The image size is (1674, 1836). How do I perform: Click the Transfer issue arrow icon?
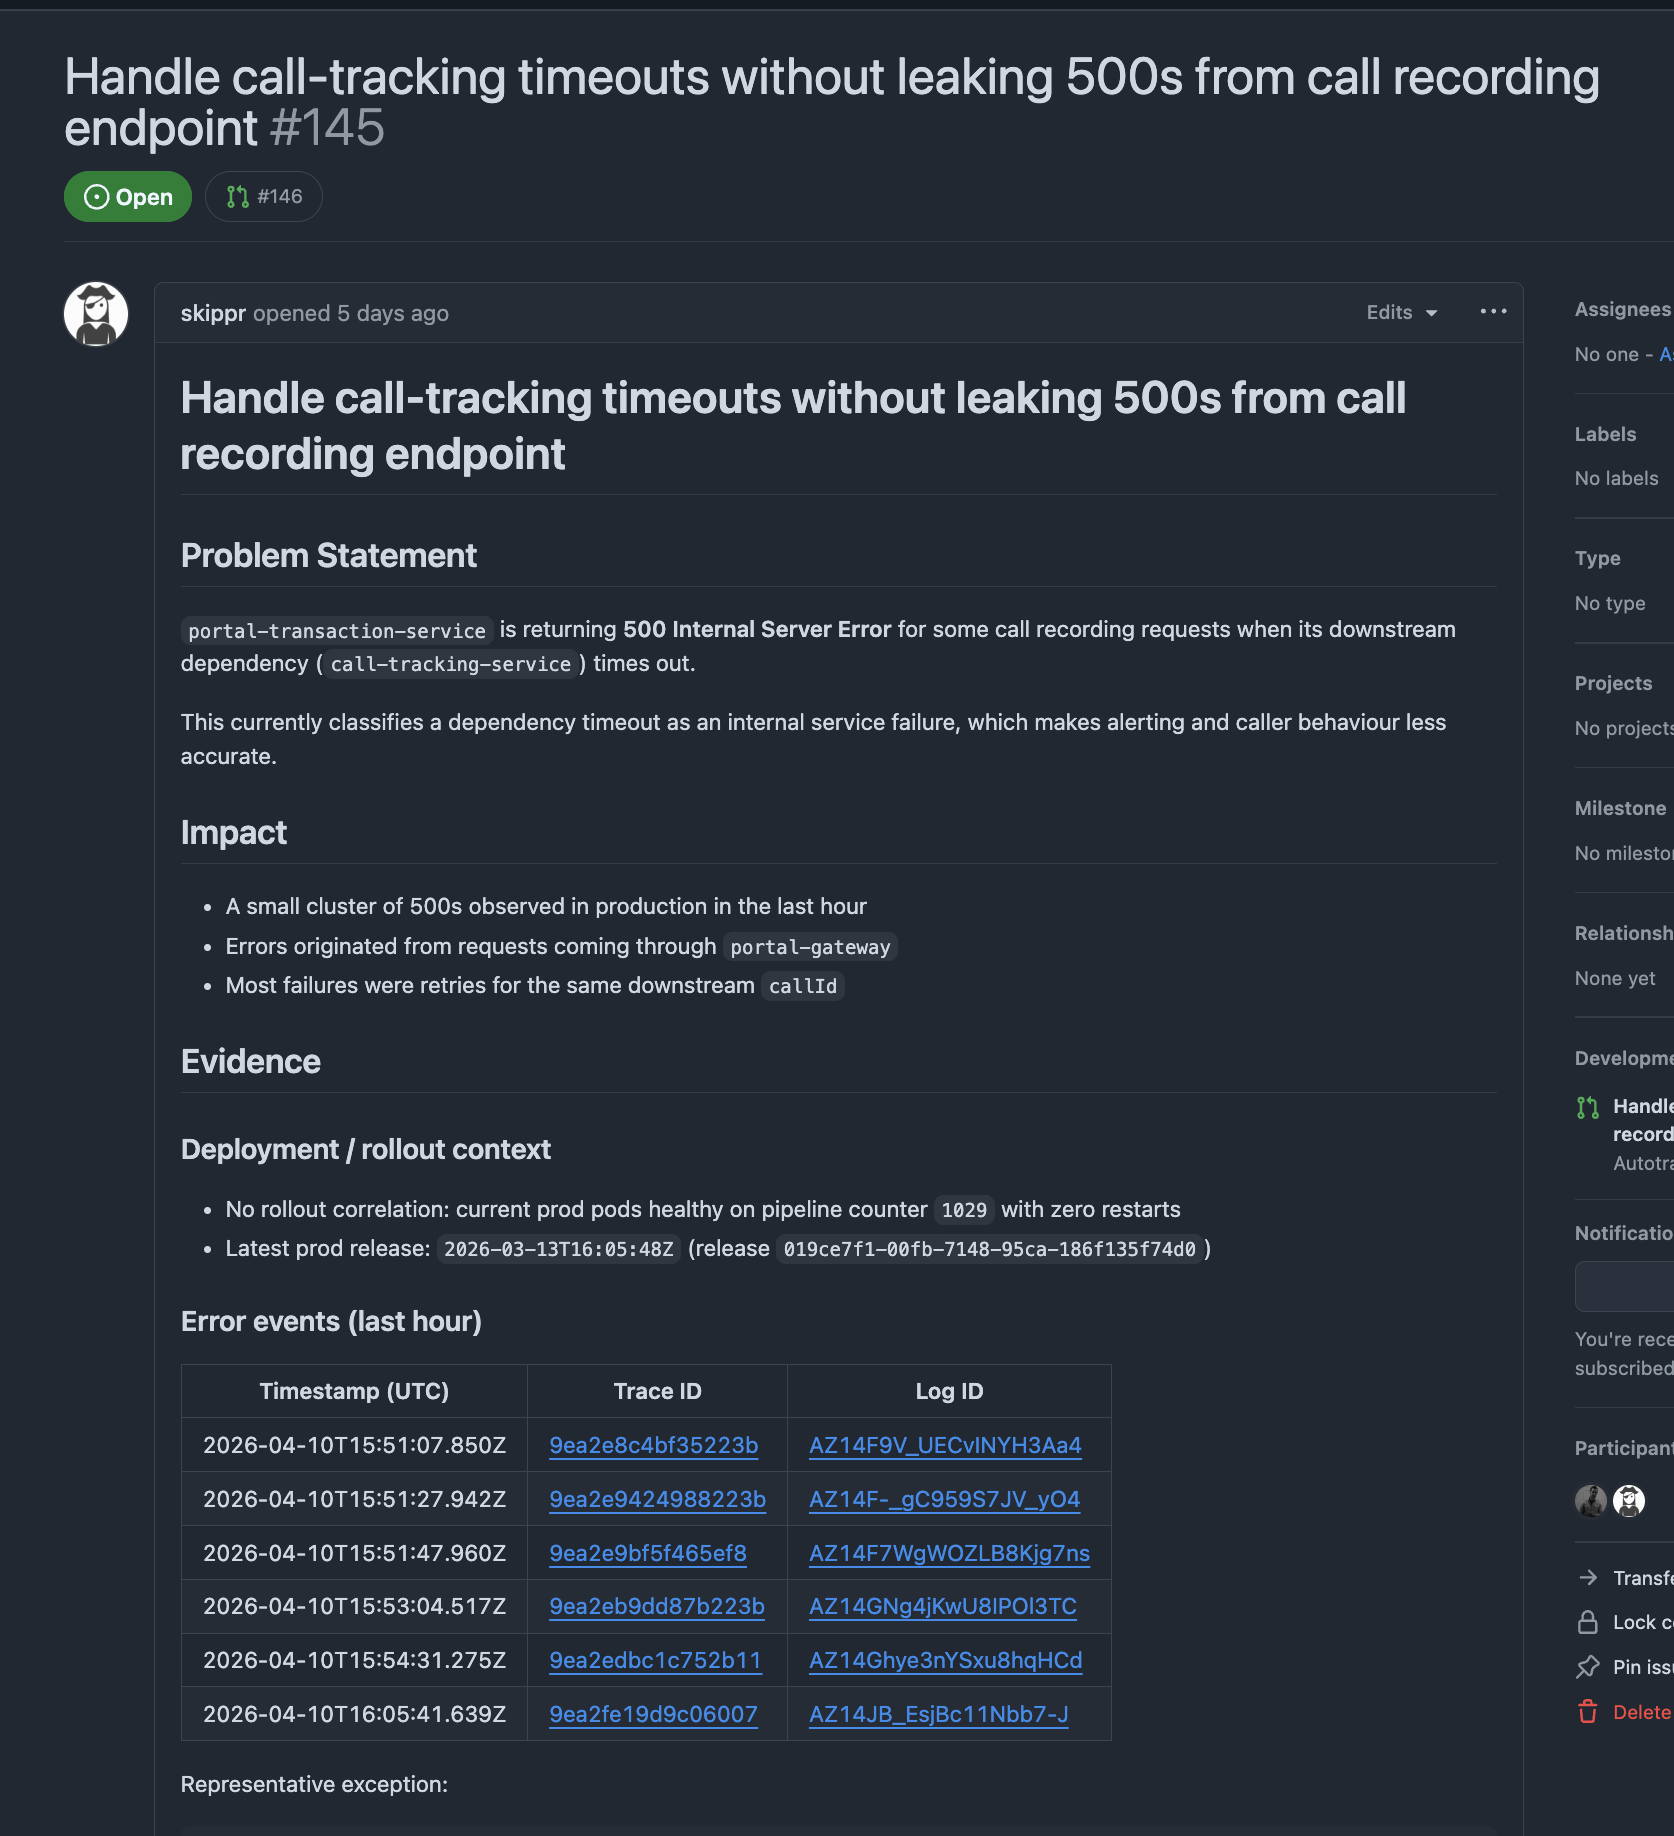1588,1577
